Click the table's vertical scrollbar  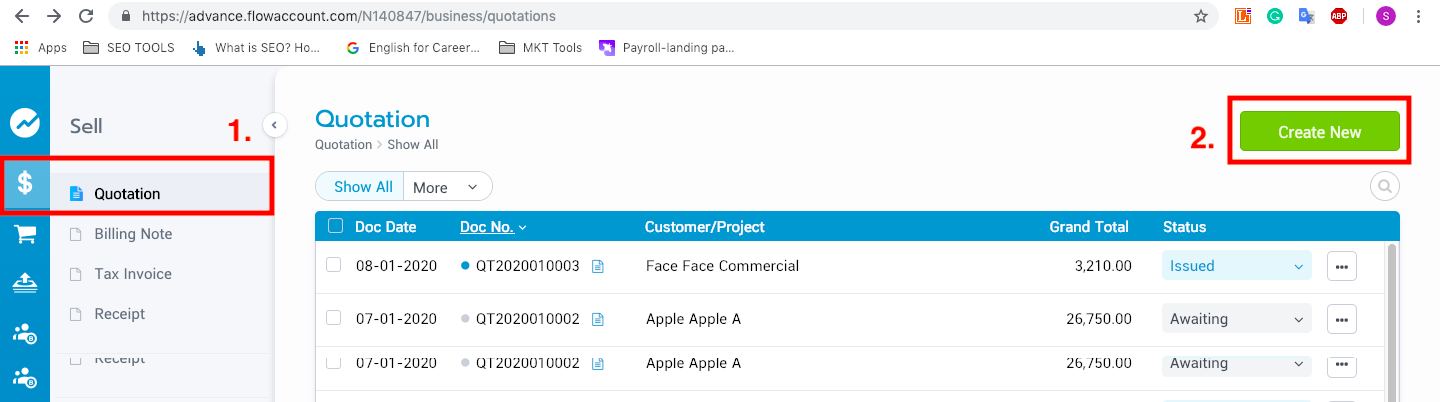1390,320
